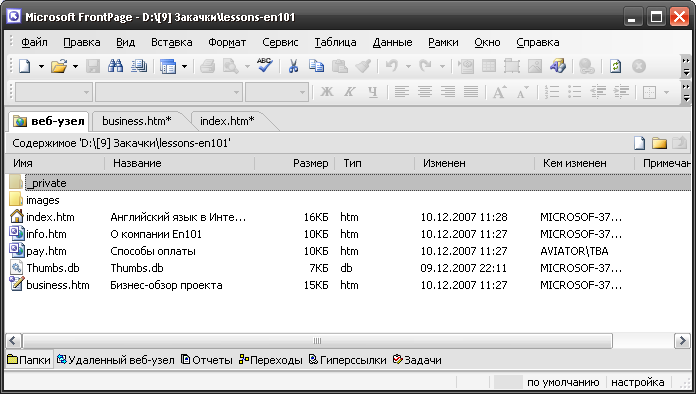The height and width of the screenshot is (394, 696).
Task: Click the Increase font size icon
Action: [499, 92]
